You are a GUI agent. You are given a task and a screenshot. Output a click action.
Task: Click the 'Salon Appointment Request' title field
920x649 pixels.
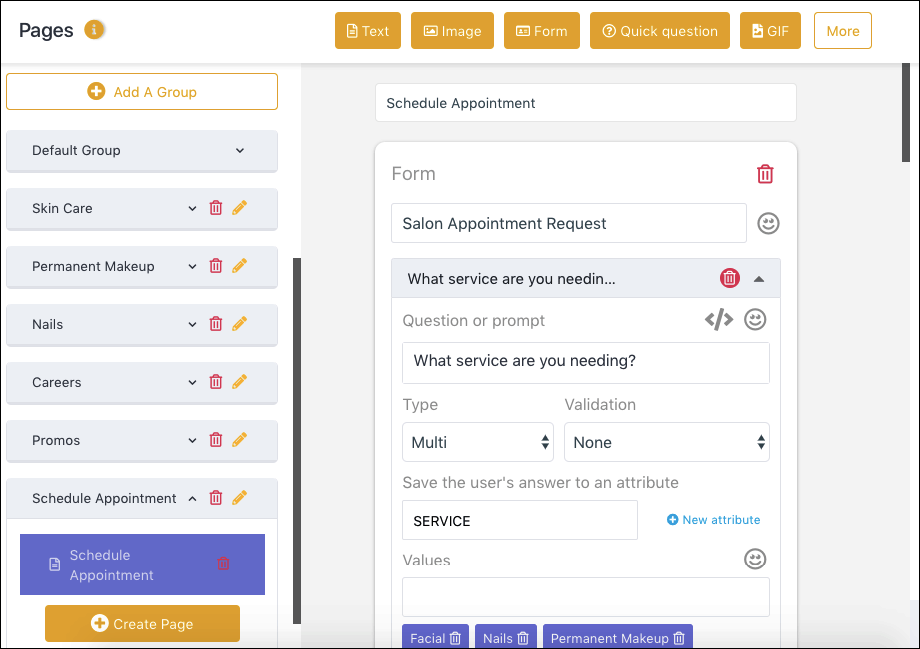click(x=569, y=223)
